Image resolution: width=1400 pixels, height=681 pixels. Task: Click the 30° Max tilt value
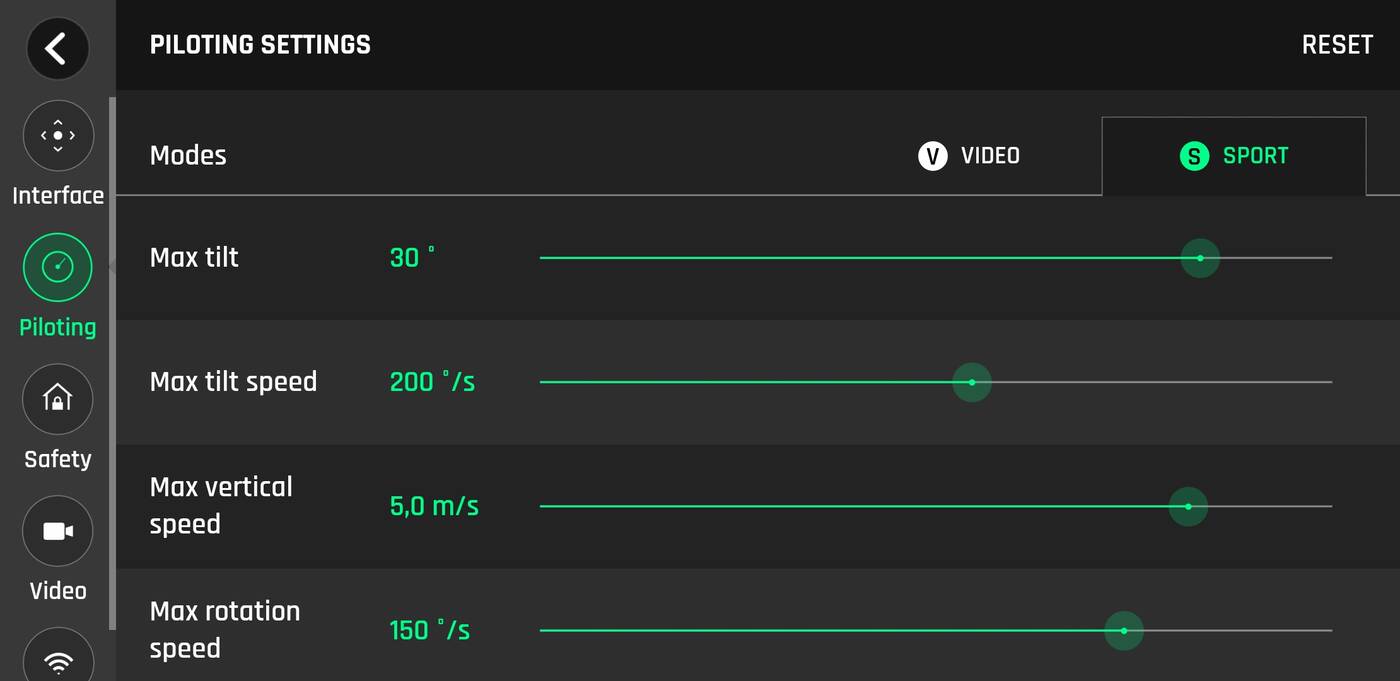pyautogui.click(x=412, y=258)
